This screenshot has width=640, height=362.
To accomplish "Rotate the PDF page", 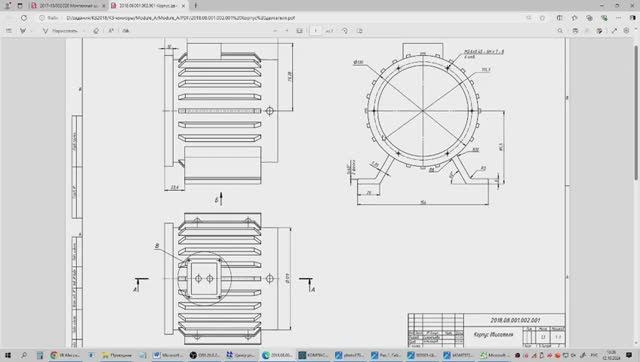I will click(x=345, y=31).
